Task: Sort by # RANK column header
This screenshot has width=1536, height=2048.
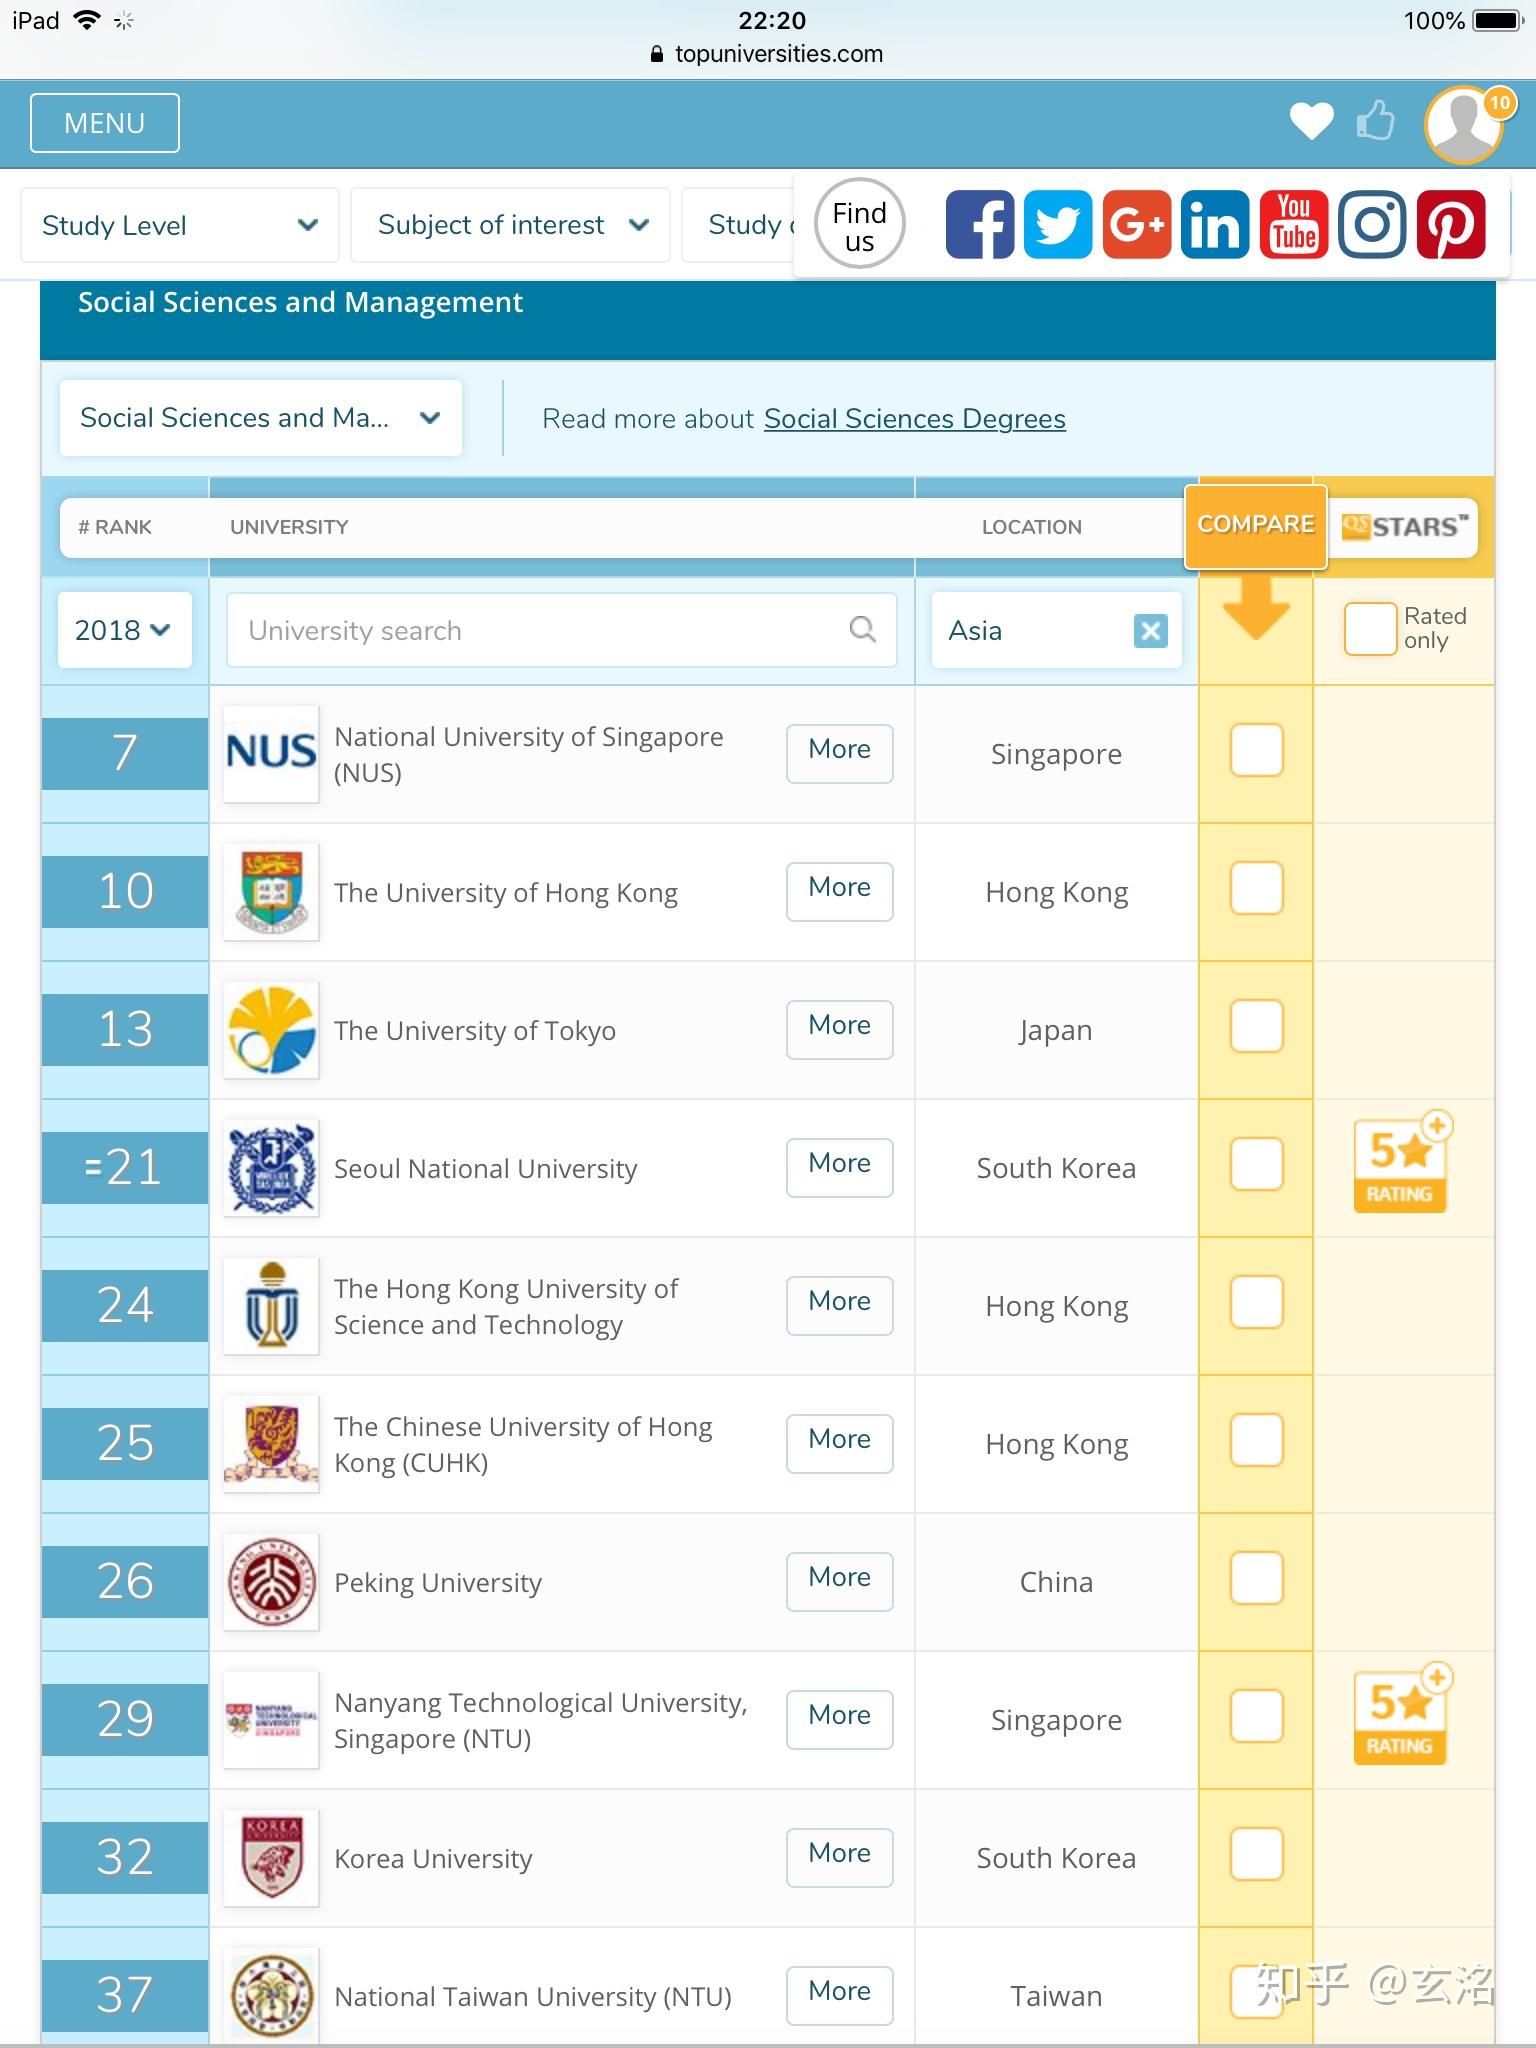Action: (x=115, y=527)
